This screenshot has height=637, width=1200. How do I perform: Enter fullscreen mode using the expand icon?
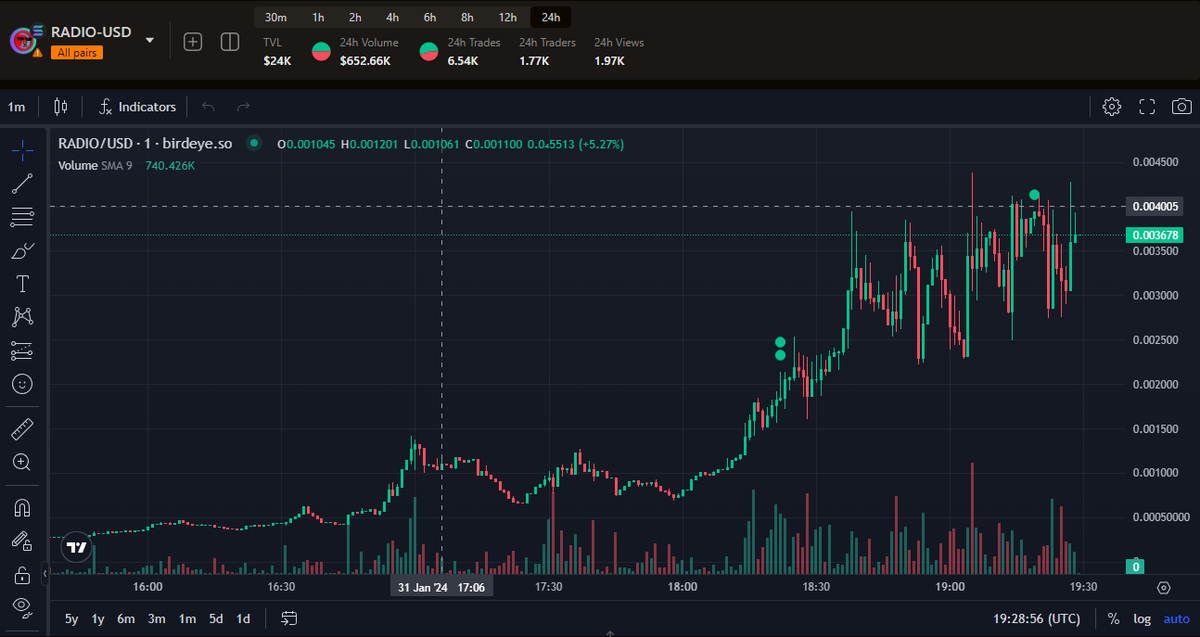click(x=1146, y=106)
